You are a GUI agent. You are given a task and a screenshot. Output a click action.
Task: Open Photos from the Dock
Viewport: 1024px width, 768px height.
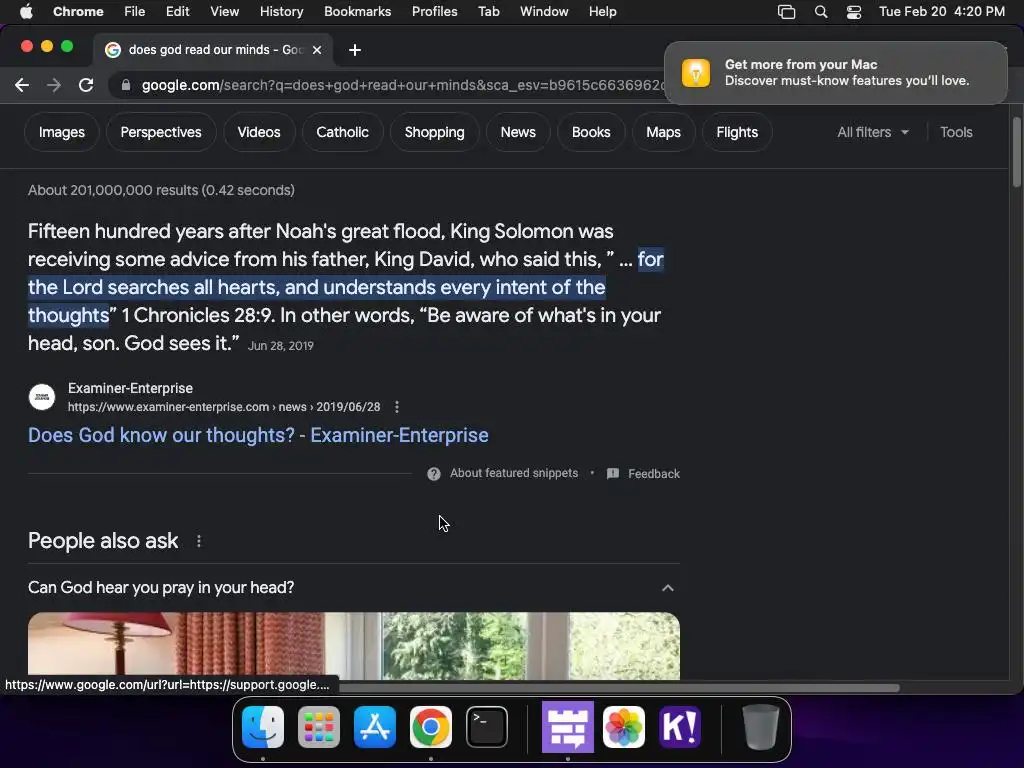tap(624, 727)
